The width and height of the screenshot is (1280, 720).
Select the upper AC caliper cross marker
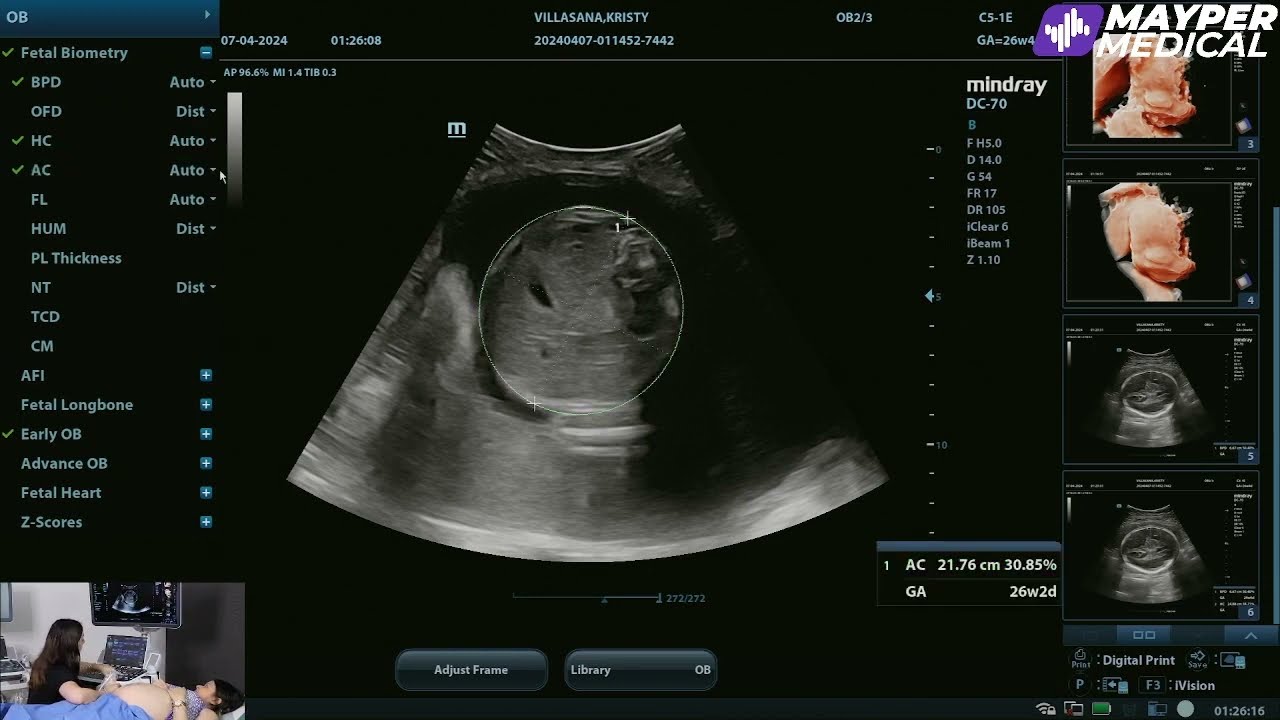[x=627, y=217]
